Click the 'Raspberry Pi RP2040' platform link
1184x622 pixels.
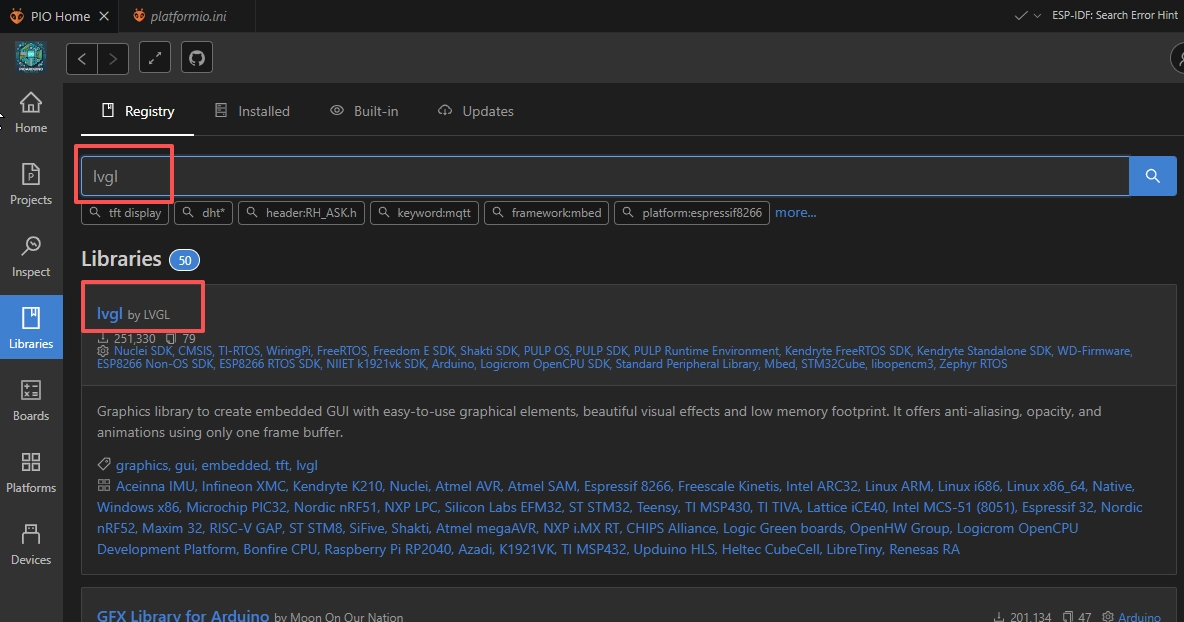387,550
